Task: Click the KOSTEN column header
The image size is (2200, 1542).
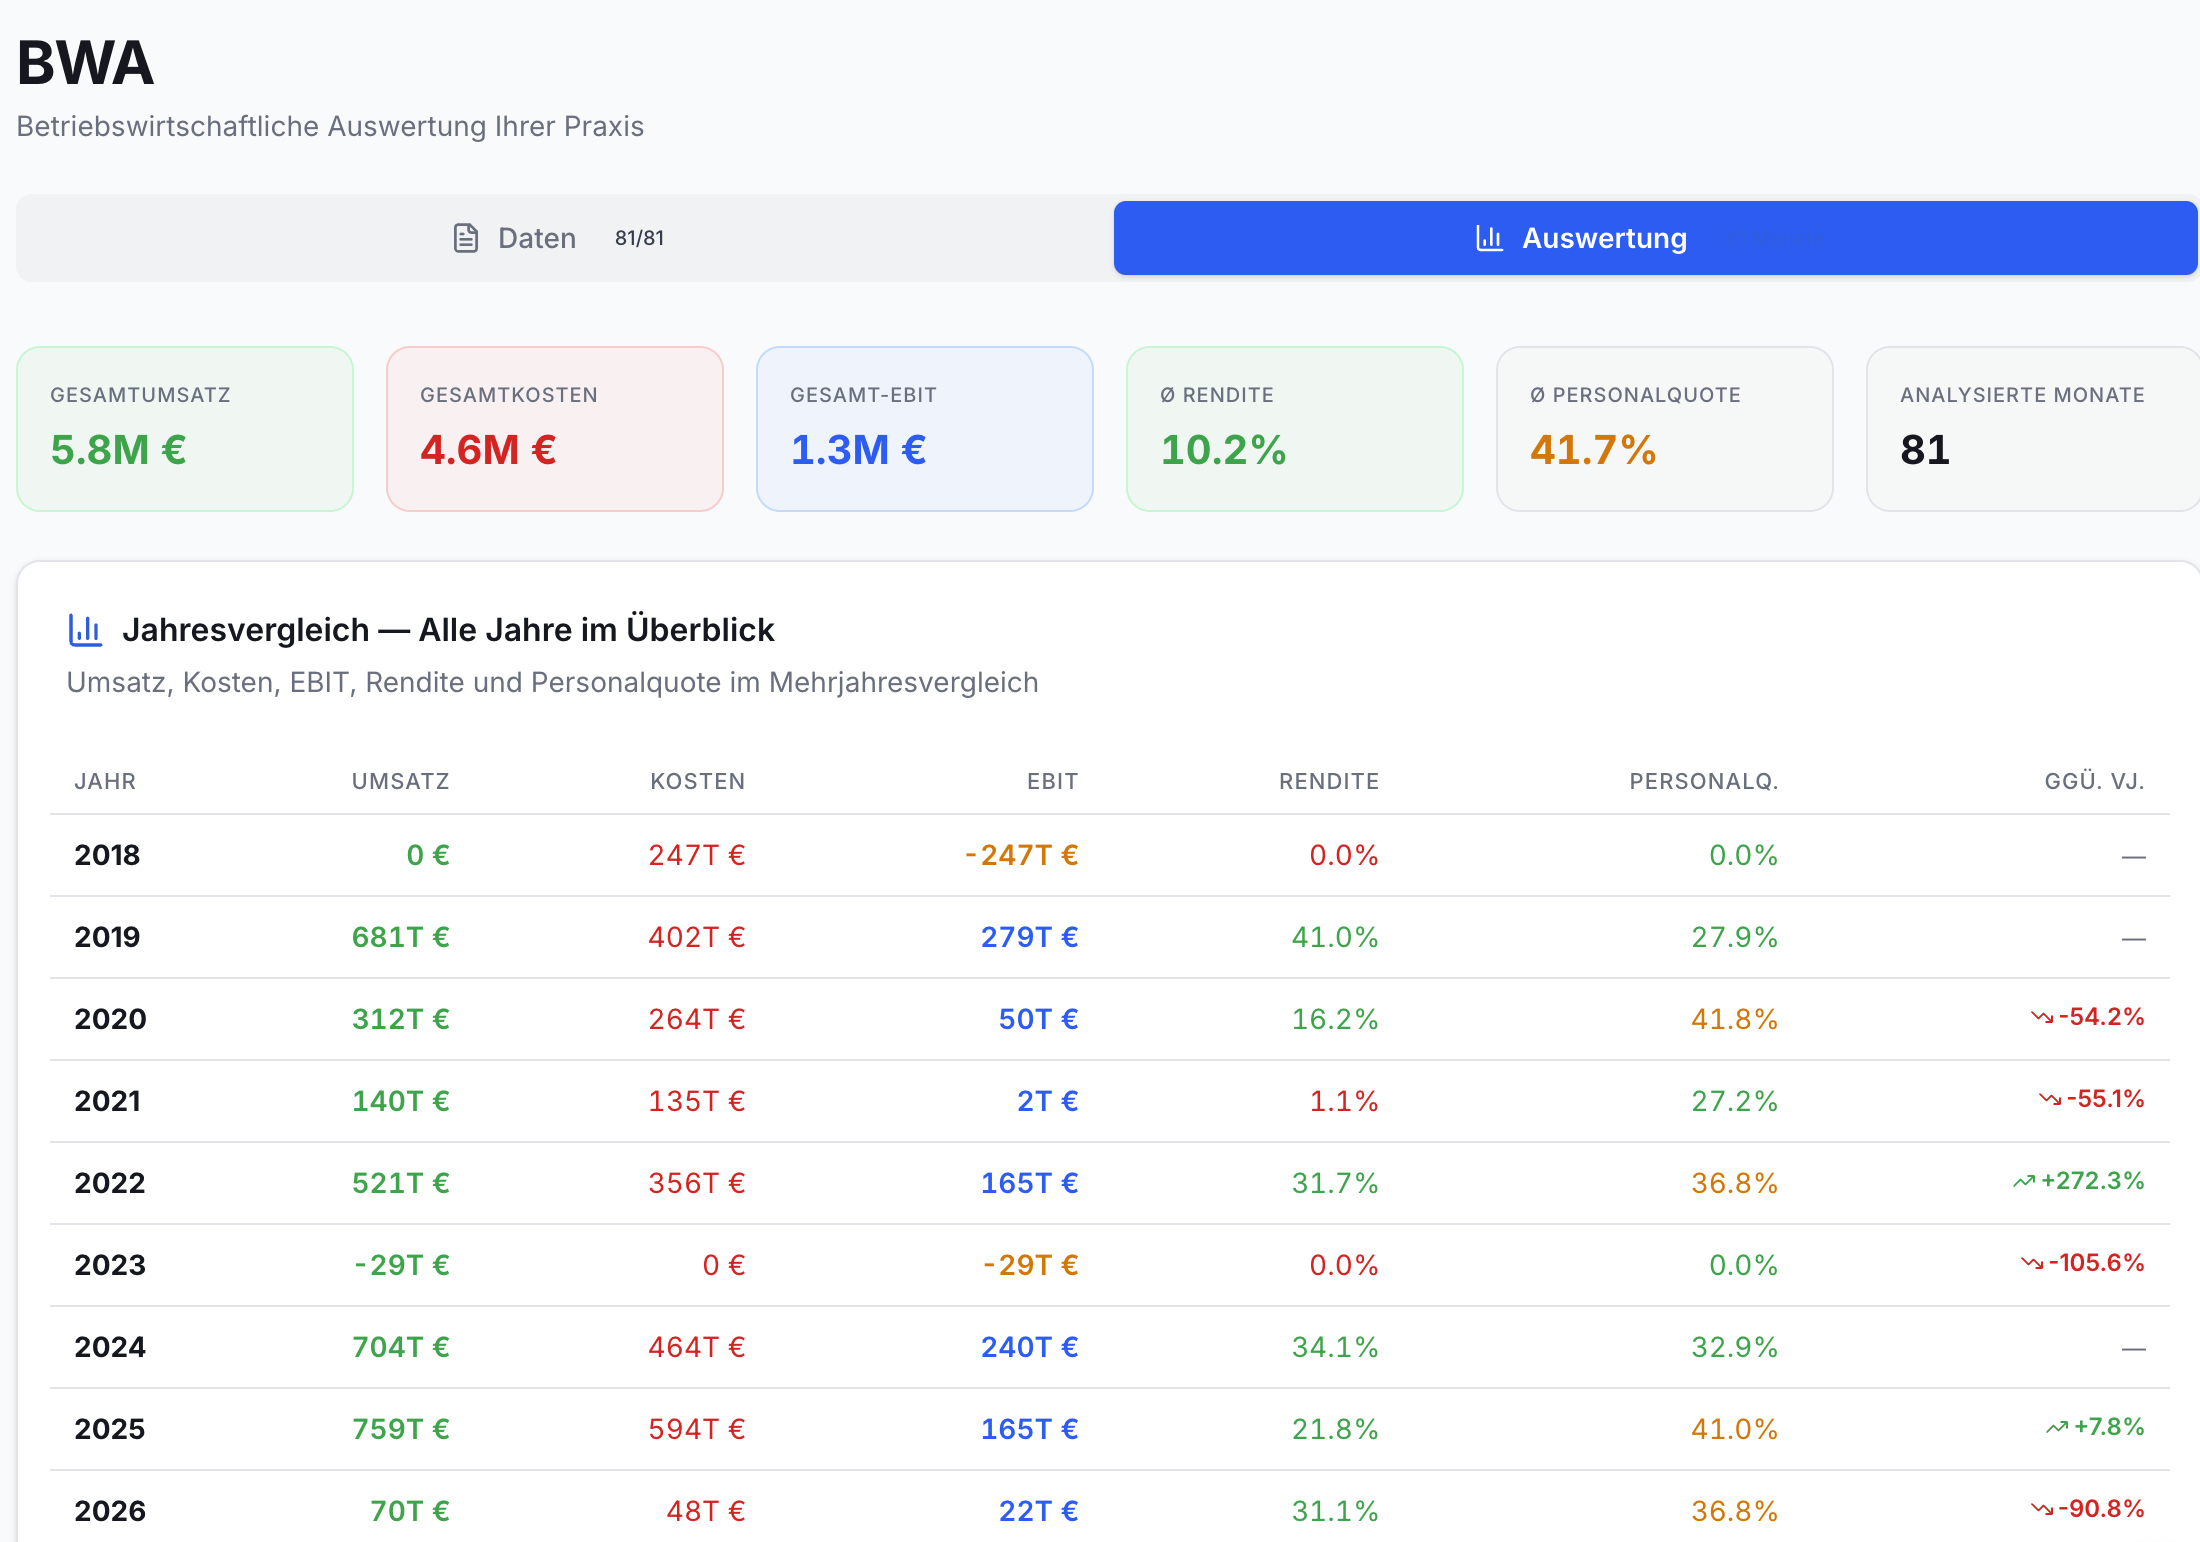Action: [x=698, y=781]
